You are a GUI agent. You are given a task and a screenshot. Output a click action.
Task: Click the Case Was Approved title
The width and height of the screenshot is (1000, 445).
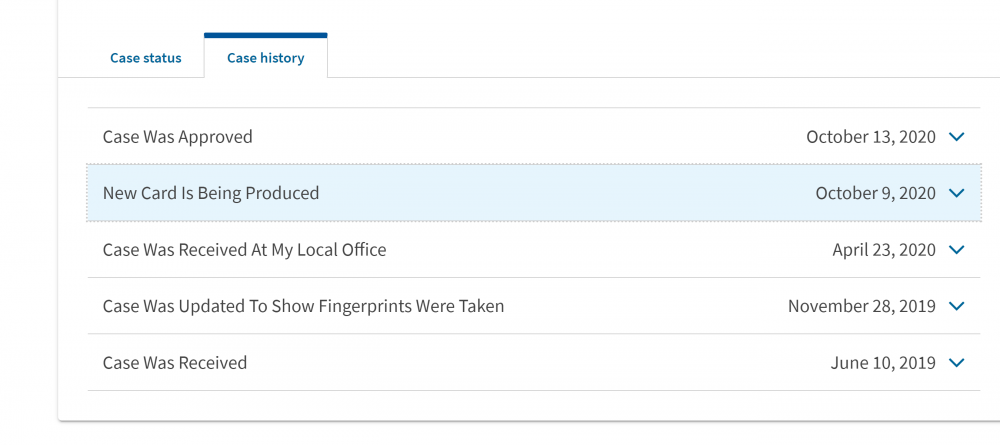point(177,136)
